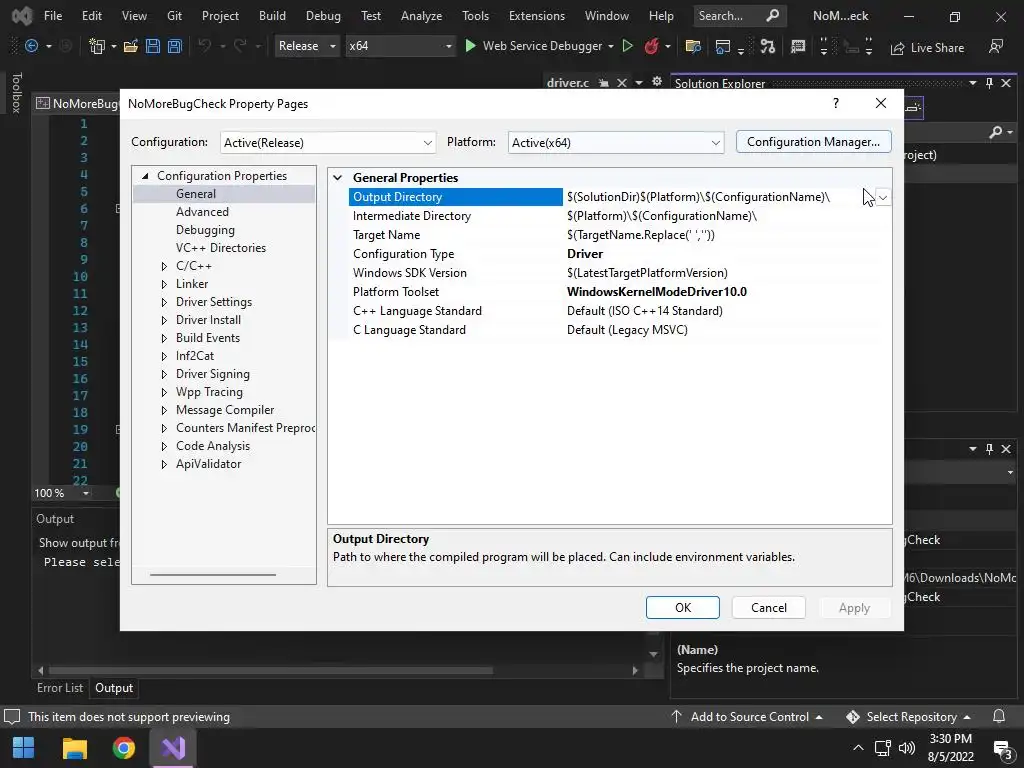
Task: Click the notifications bell in status bar
Action: [x=999, y=716]
